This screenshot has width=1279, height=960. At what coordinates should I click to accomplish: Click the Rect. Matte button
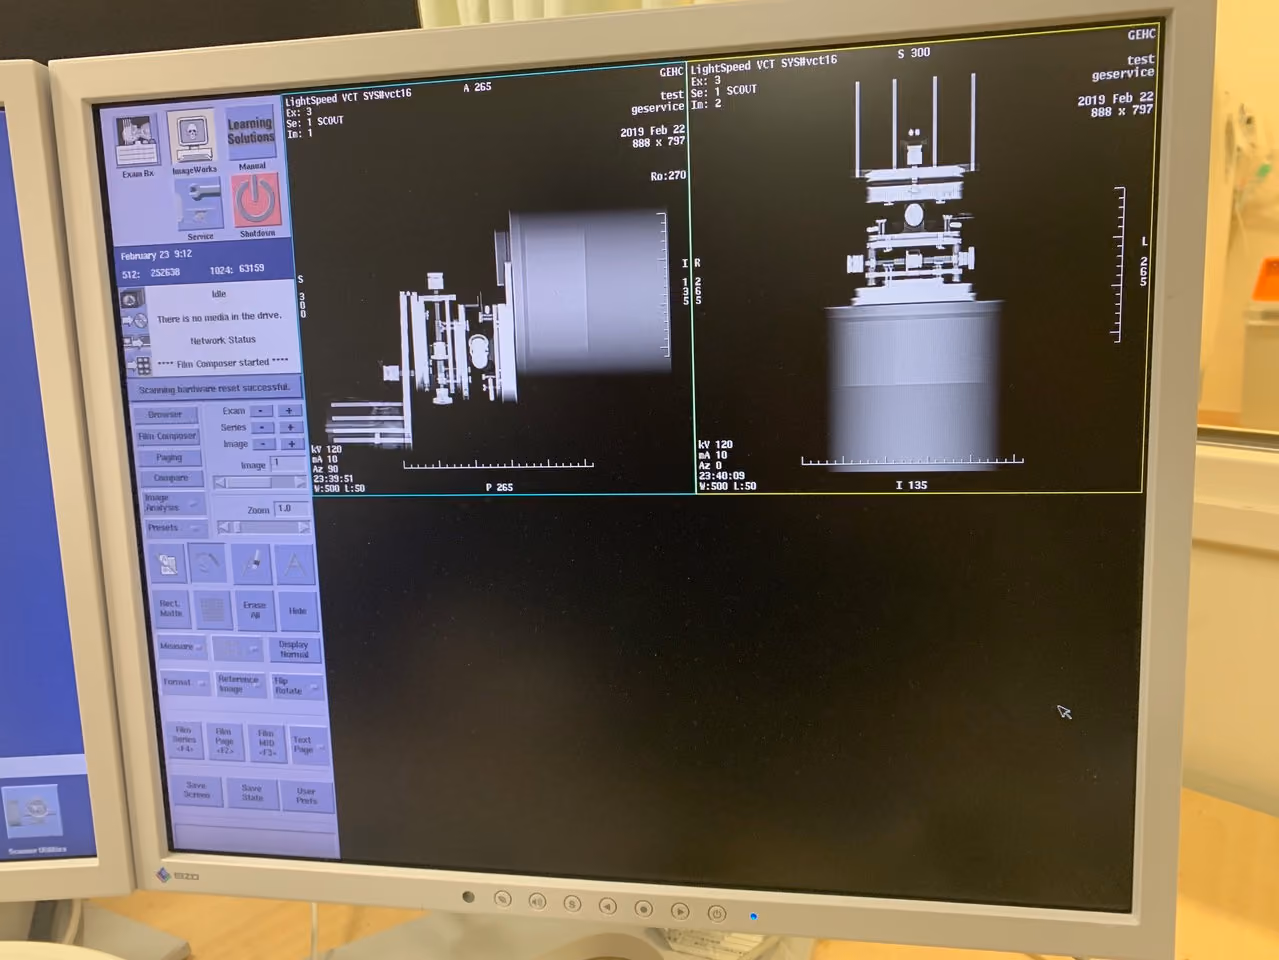point(170,609)
